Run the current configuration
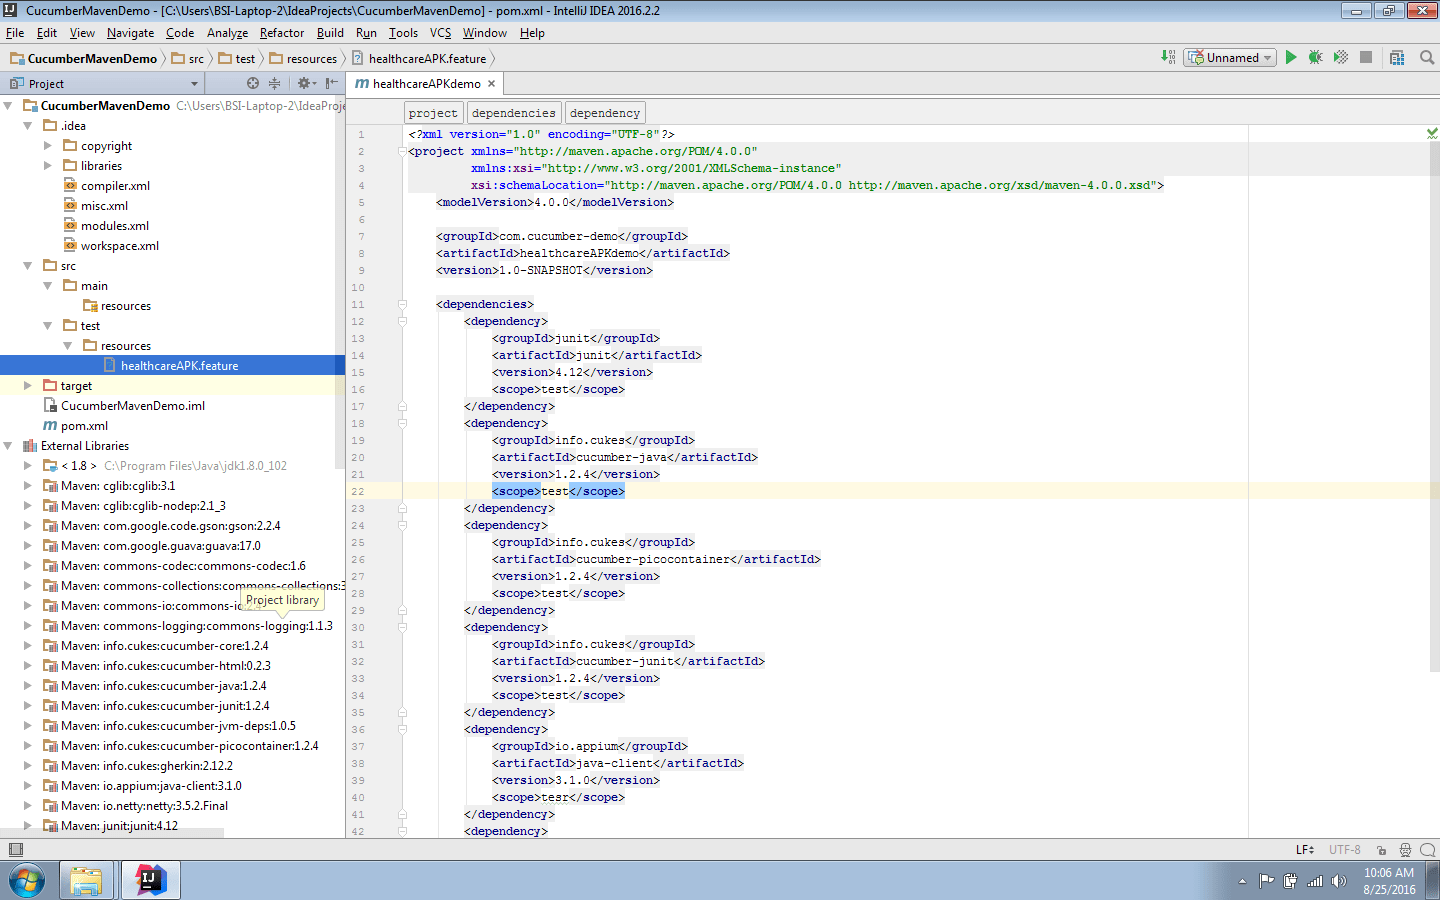This screenshot has height=900, width=1440. [1290, 57]
